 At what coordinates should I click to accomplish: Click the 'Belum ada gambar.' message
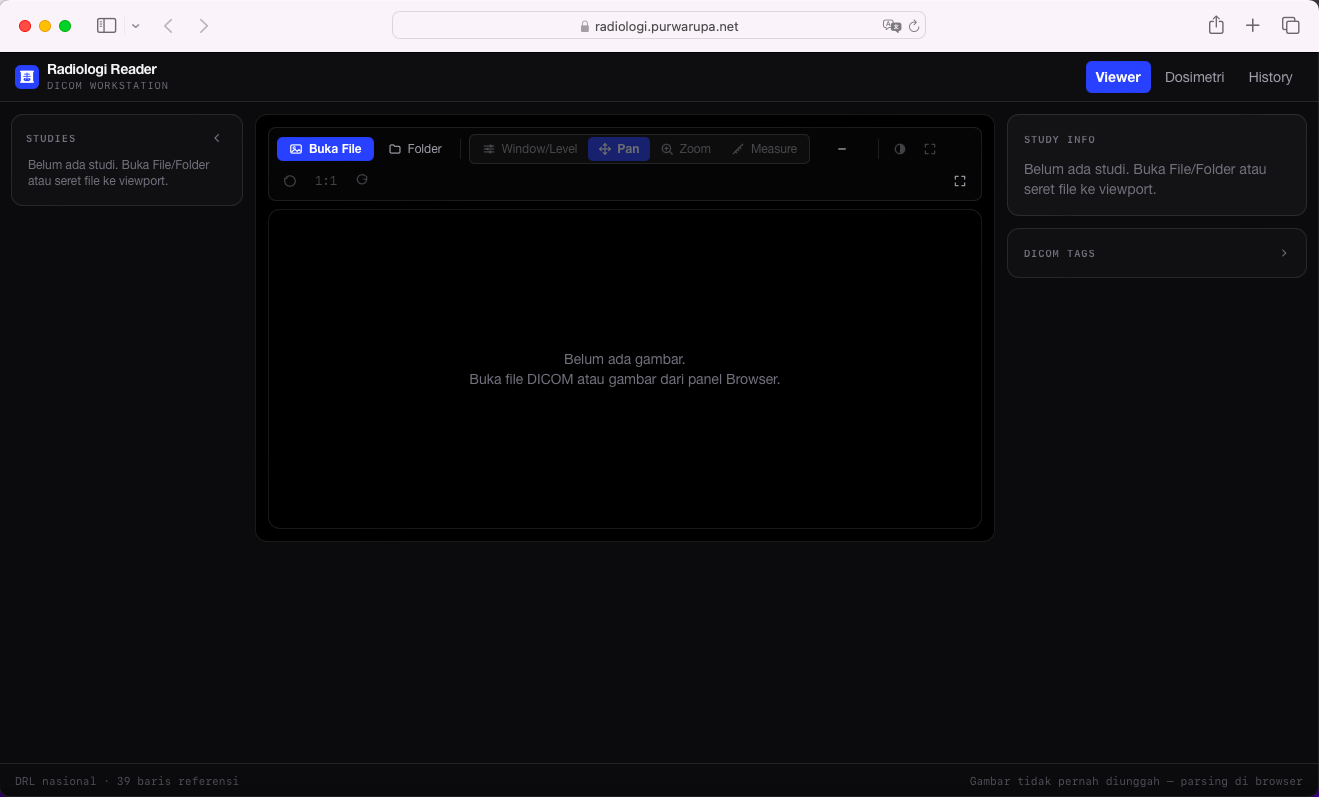tap(625, 359)
